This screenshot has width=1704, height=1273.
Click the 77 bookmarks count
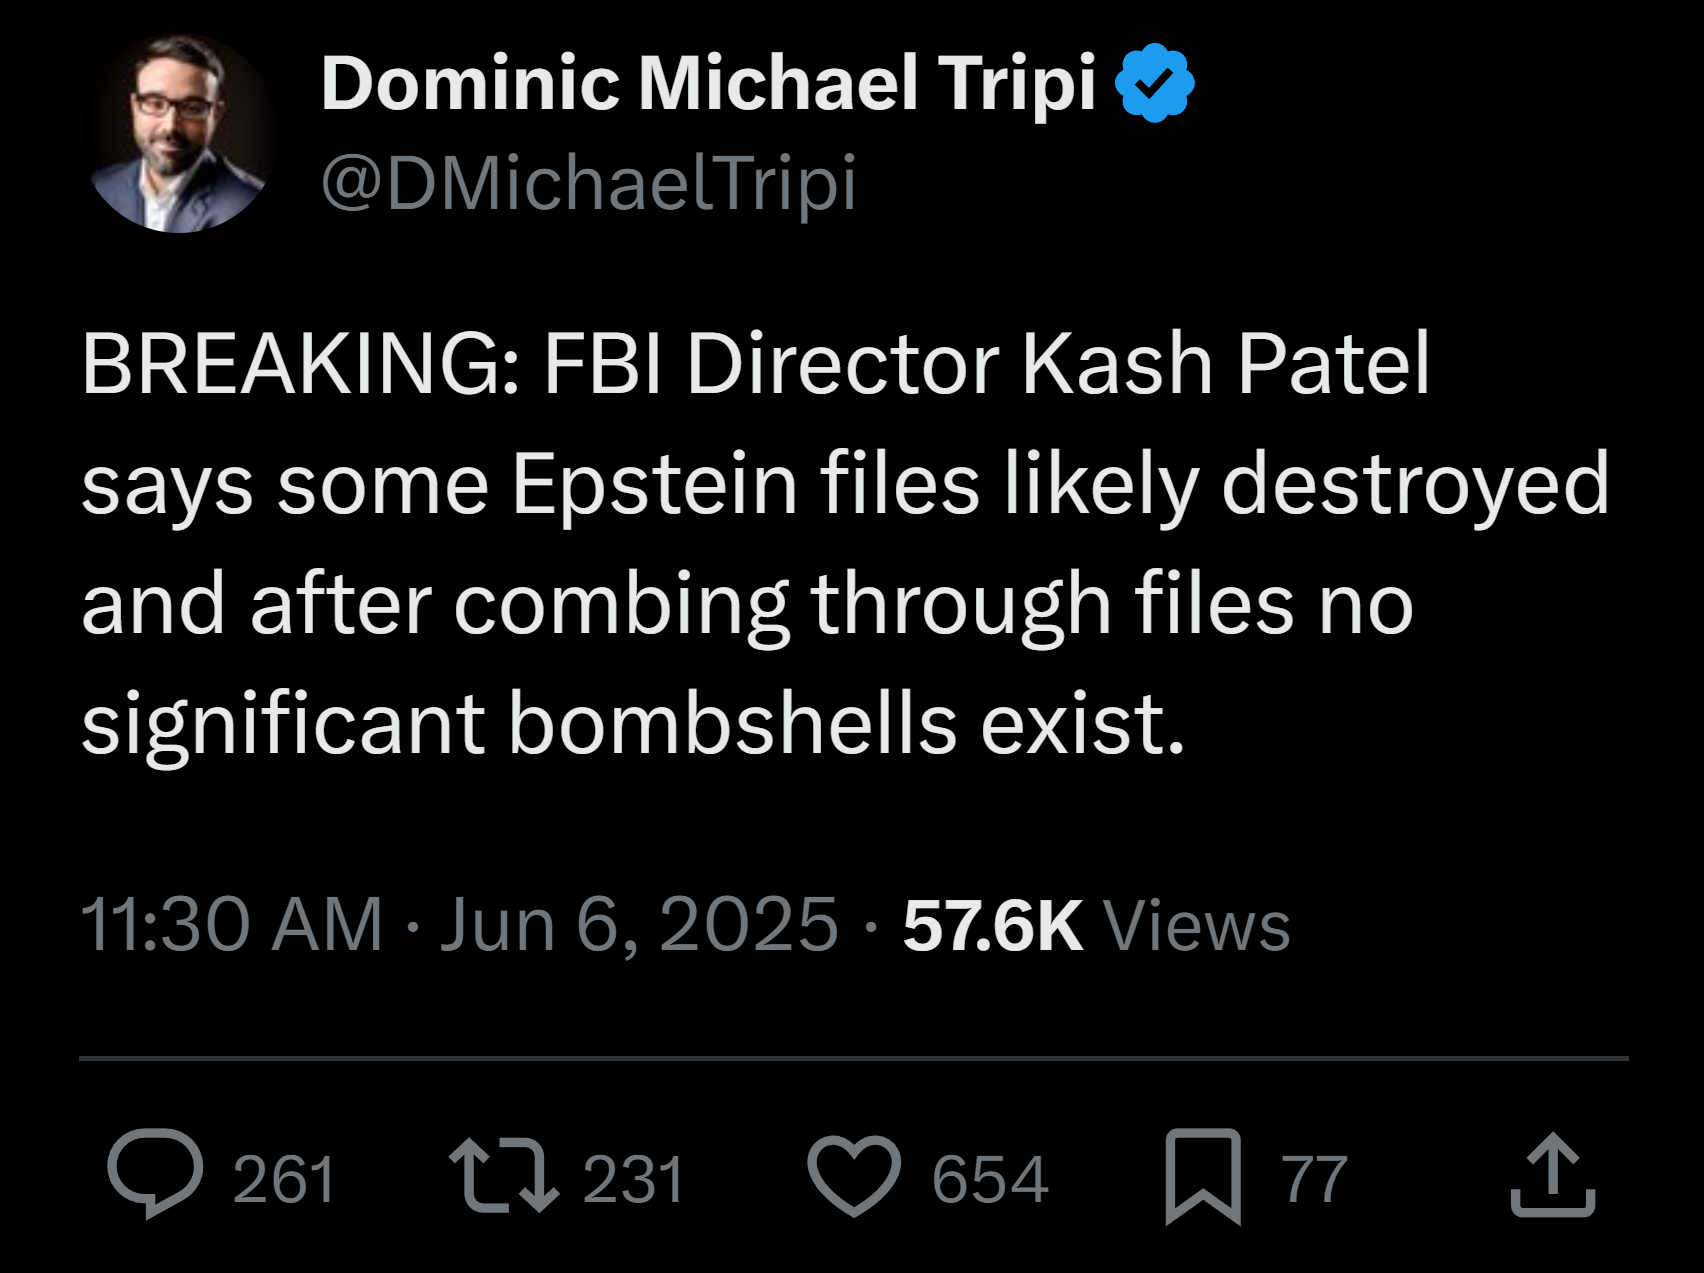point(1315,1179)
